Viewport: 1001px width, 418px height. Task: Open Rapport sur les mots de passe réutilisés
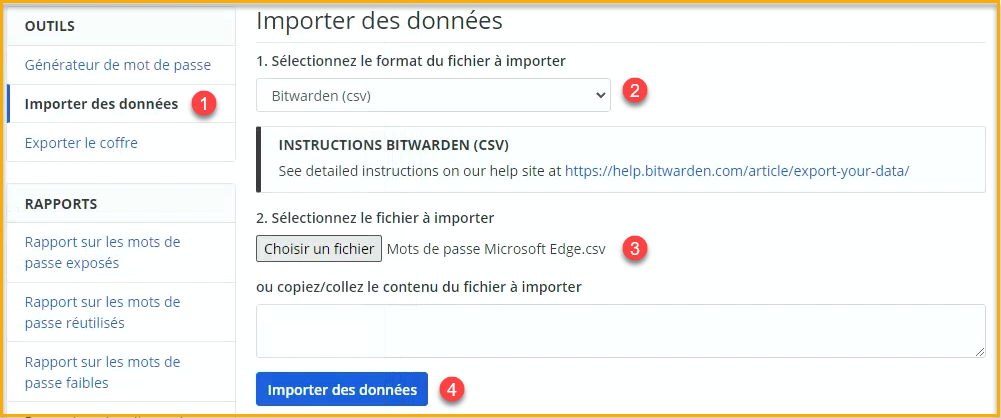click(x=102, y=313)
